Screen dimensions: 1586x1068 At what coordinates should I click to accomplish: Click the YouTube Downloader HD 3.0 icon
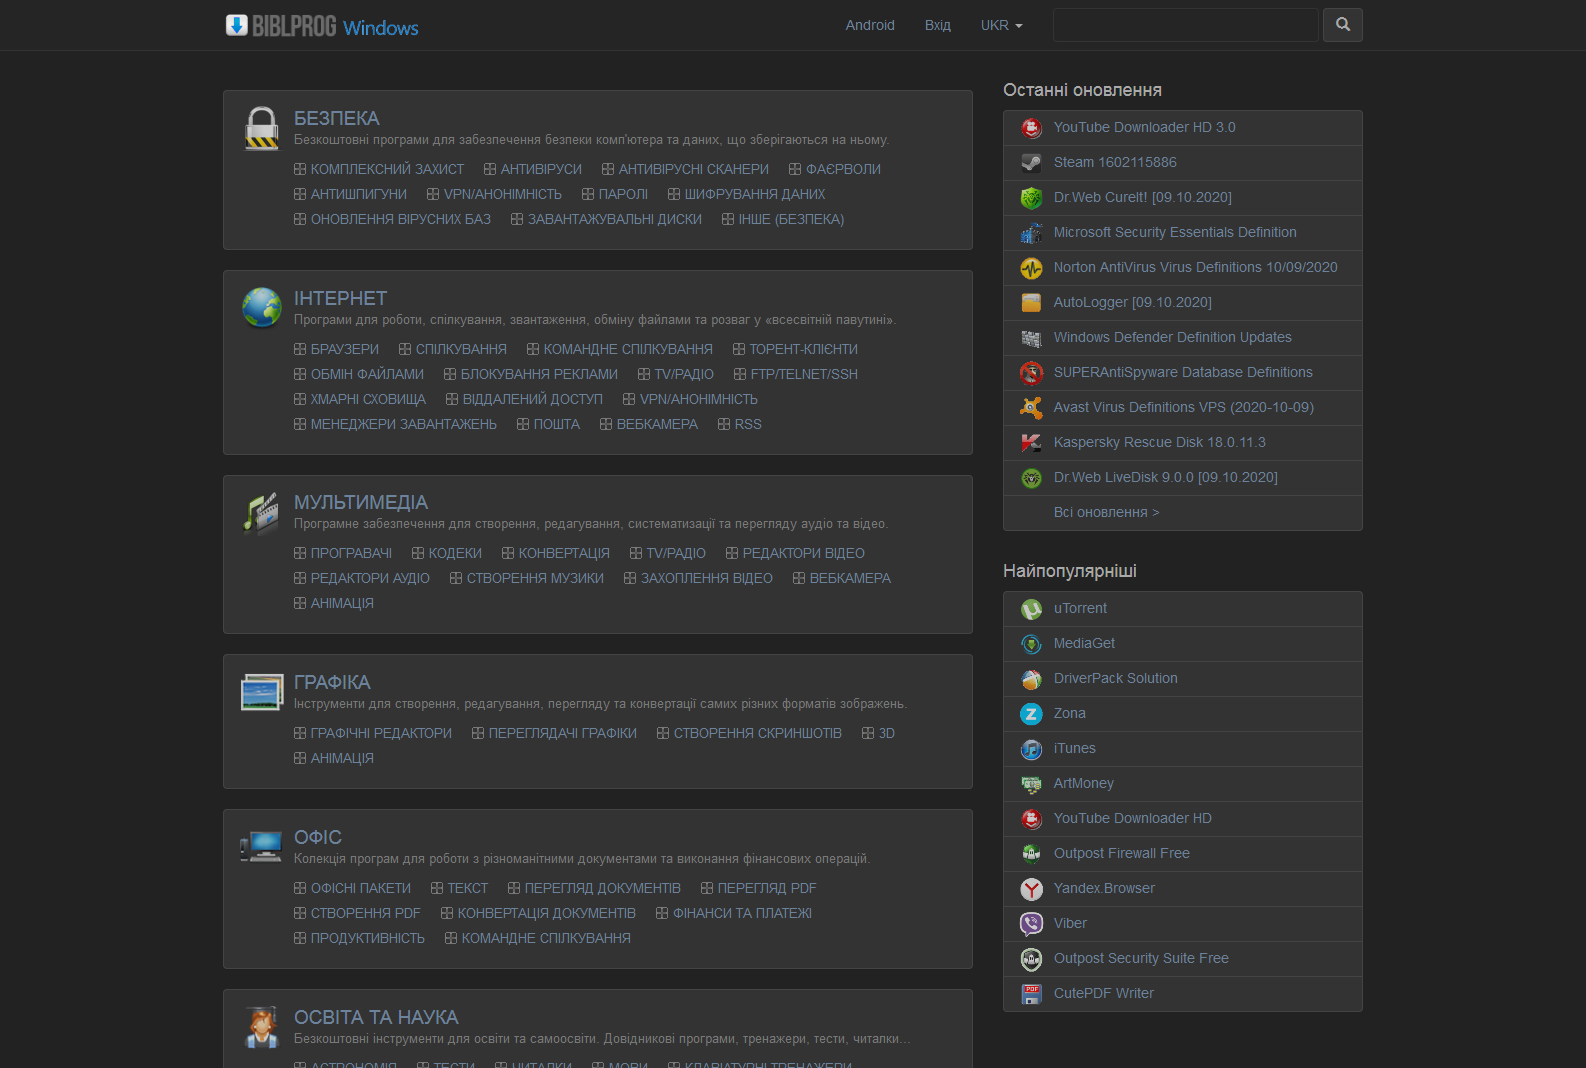click(1031, 128)
